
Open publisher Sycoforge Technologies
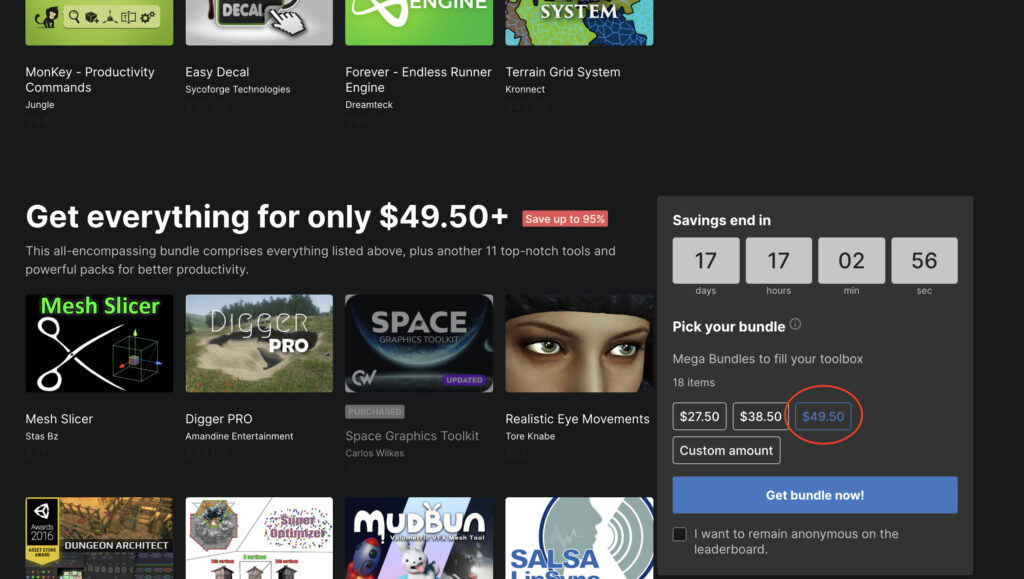click(x=238, y=89)
